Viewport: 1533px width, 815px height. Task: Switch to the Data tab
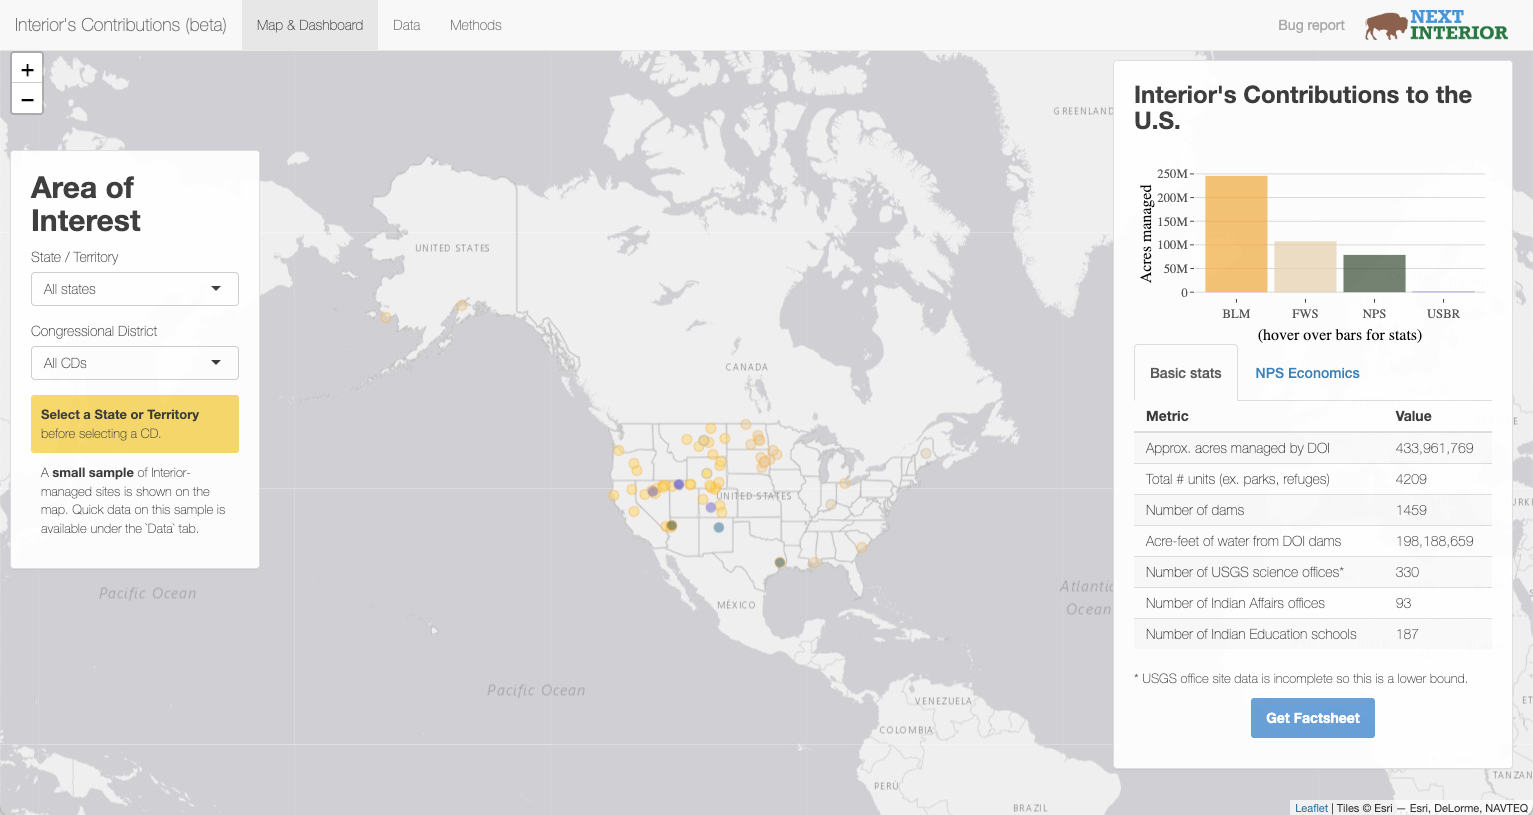coord(406,24)
